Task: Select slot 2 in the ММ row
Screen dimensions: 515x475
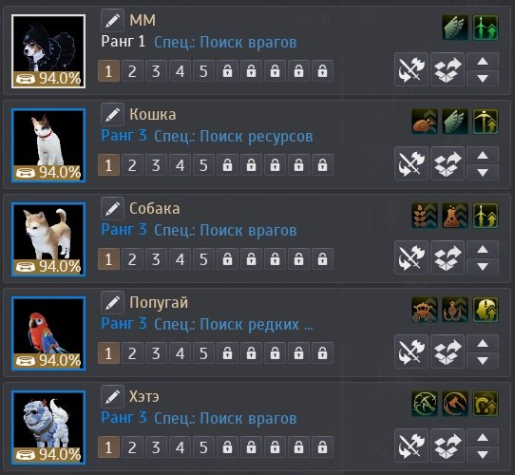Action: pyautogui.click(x=132, y=71)
